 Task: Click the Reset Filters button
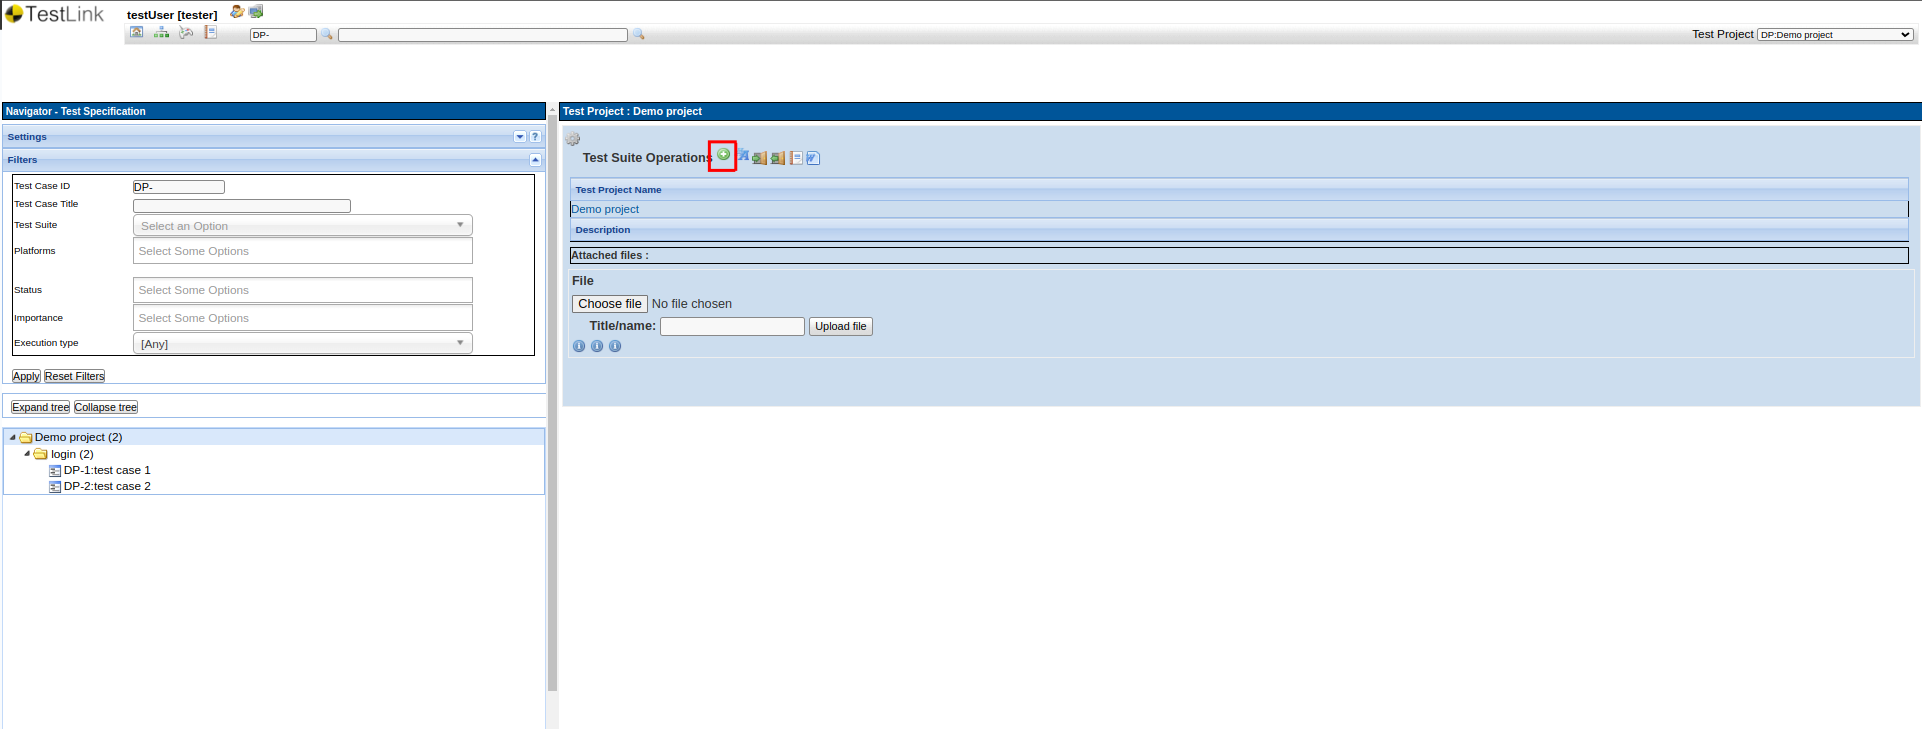[74, 377]
